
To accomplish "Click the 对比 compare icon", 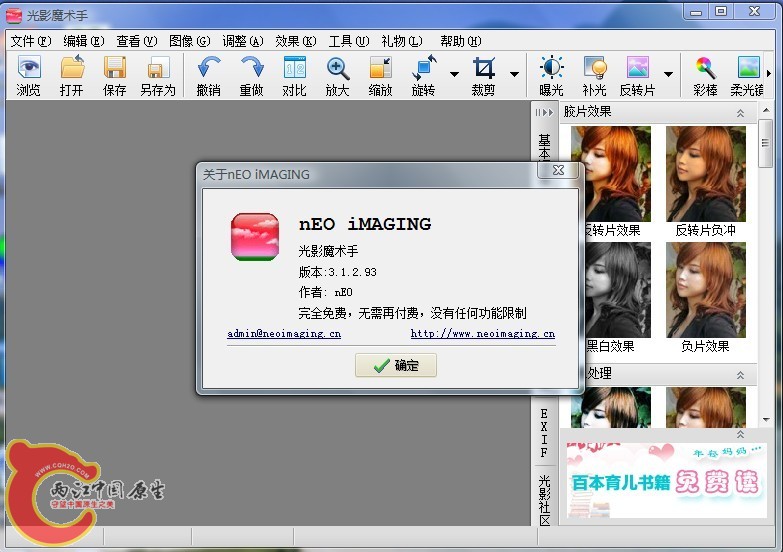I will tap(295, 67).
